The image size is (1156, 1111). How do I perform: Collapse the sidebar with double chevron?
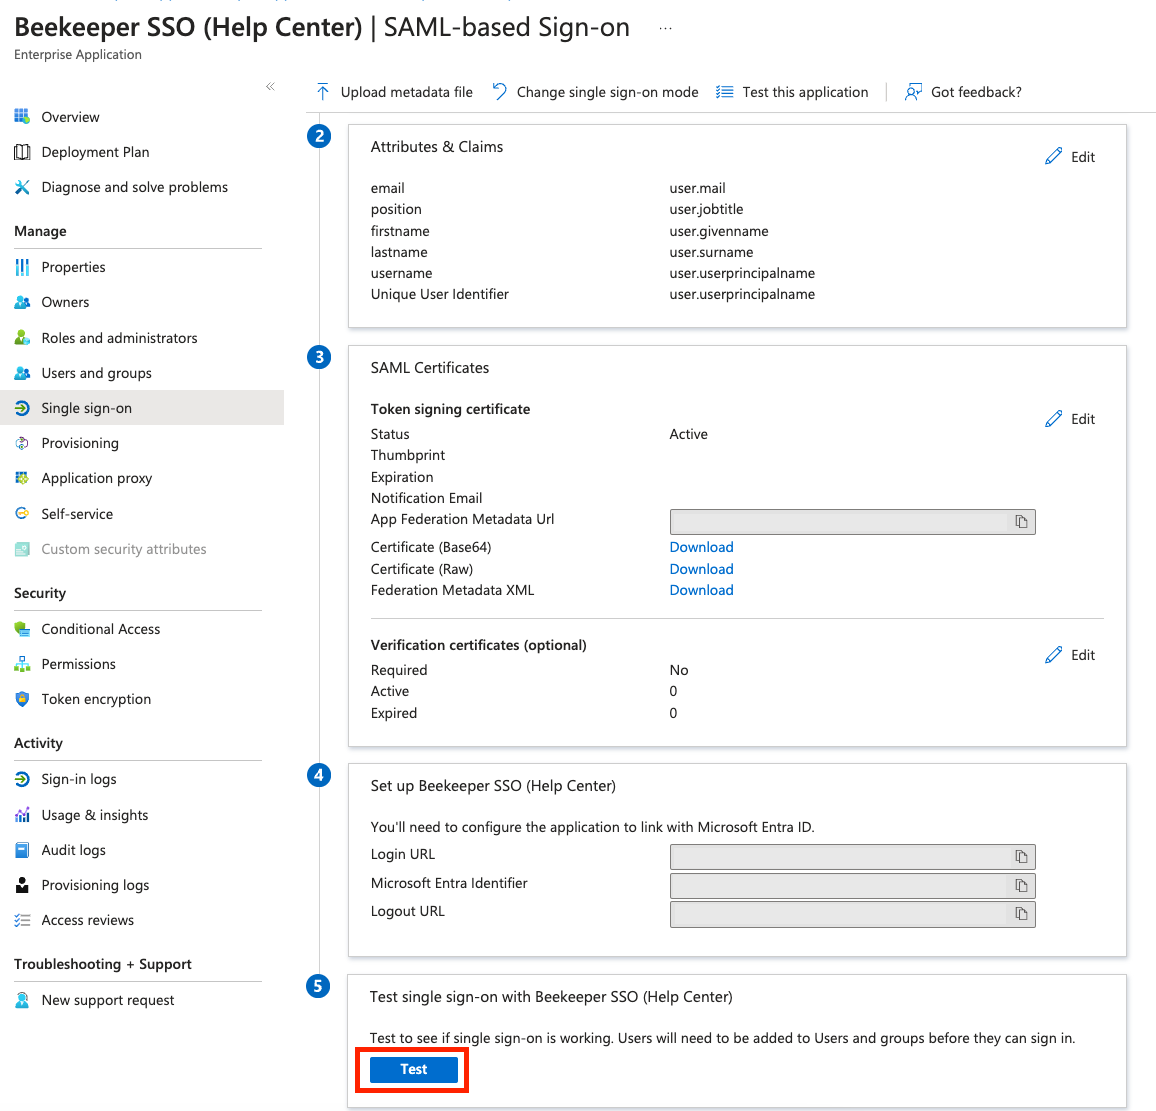[x=271, y=86]
